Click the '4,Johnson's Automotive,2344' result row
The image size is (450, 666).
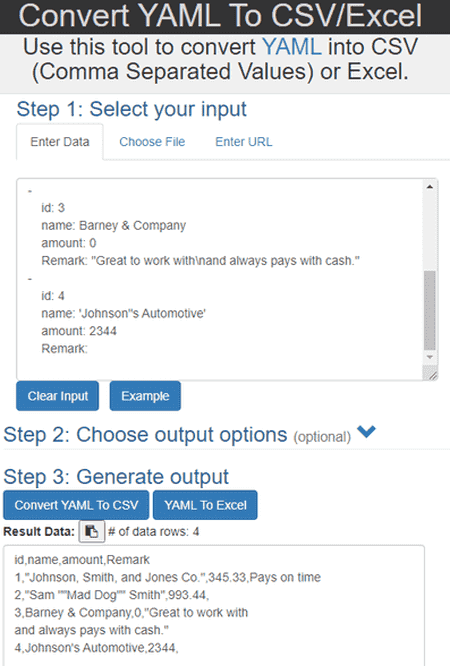click(x=96, y=648)
